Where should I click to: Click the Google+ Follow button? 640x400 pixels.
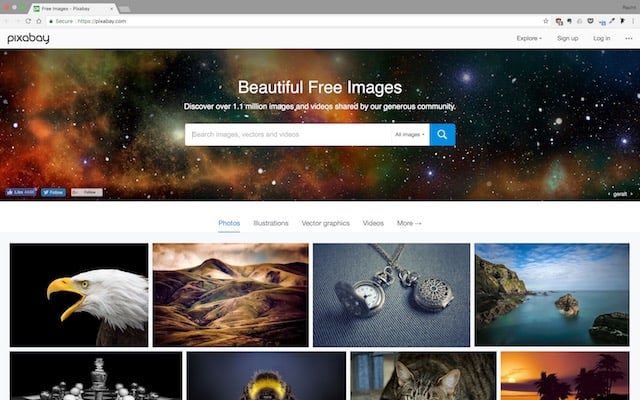pos(86,192)
